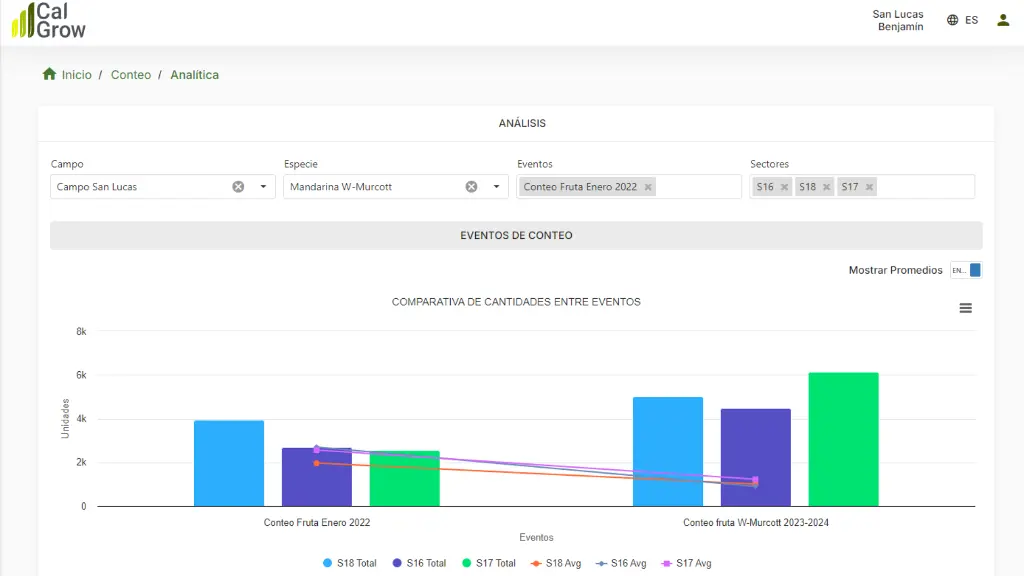Click the CalGrow logo
1024x576 pixels.
pos(49,20)
